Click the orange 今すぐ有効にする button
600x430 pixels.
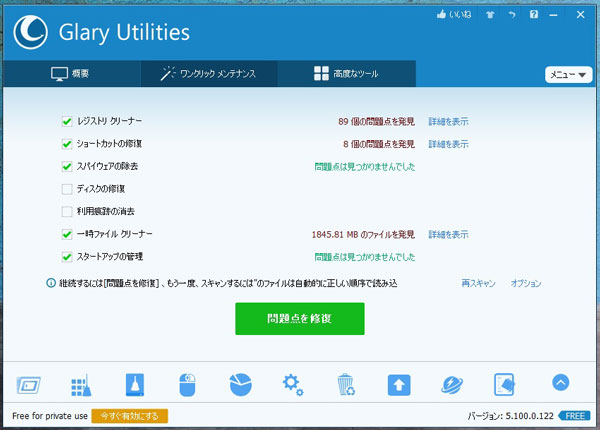point(130,416)
